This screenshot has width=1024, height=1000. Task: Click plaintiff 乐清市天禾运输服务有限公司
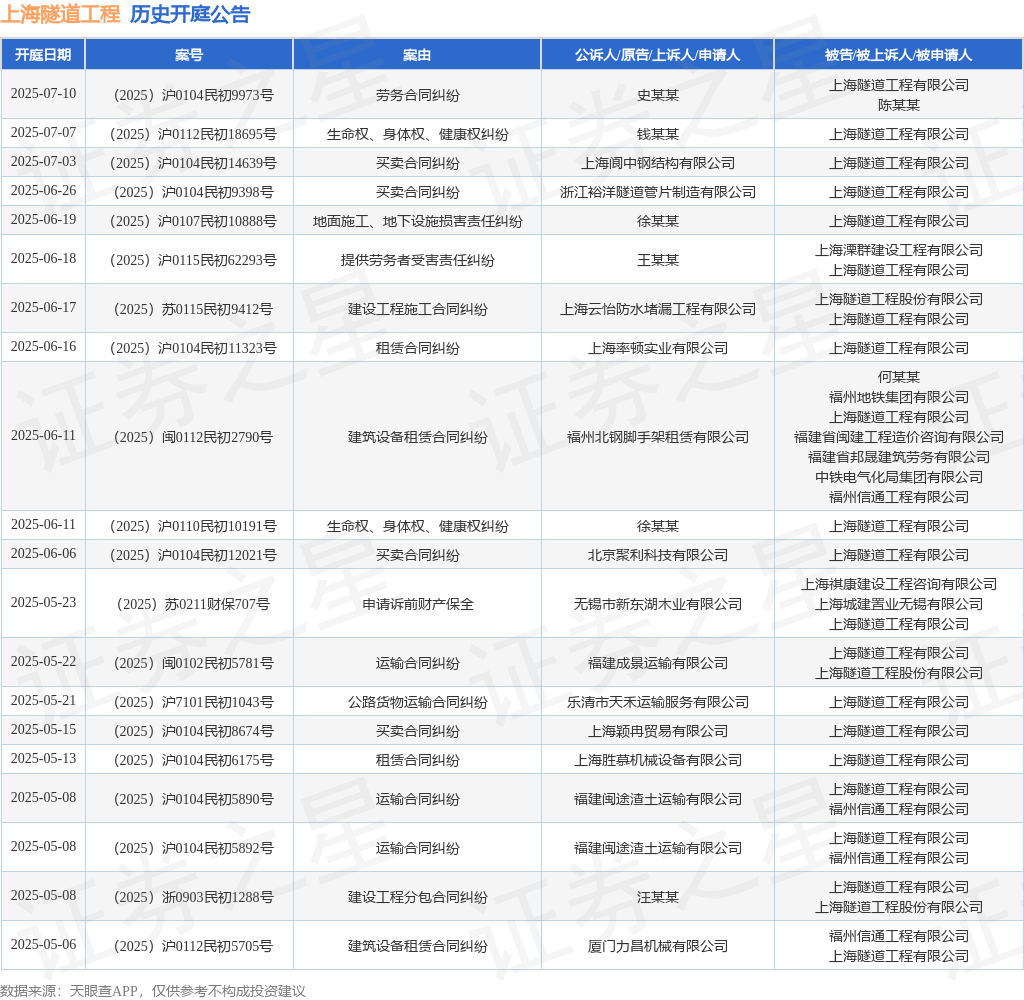658,703
